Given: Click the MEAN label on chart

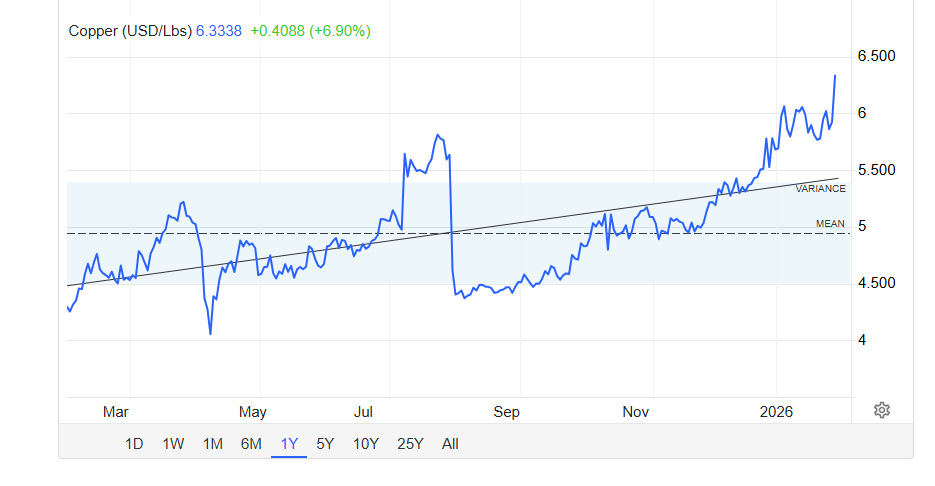Looking at the screenshot, I should point(830,224).
